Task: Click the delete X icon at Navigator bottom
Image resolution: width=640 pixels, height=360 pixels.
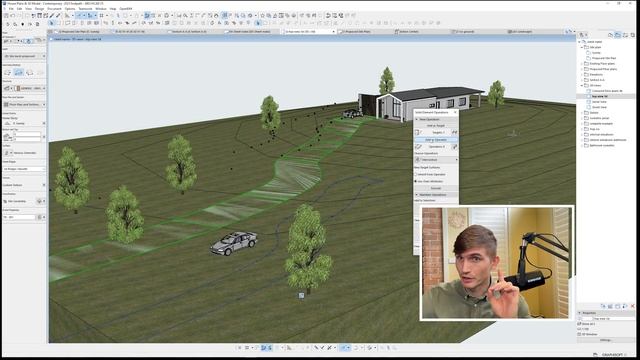Action: tap(633, 306)
